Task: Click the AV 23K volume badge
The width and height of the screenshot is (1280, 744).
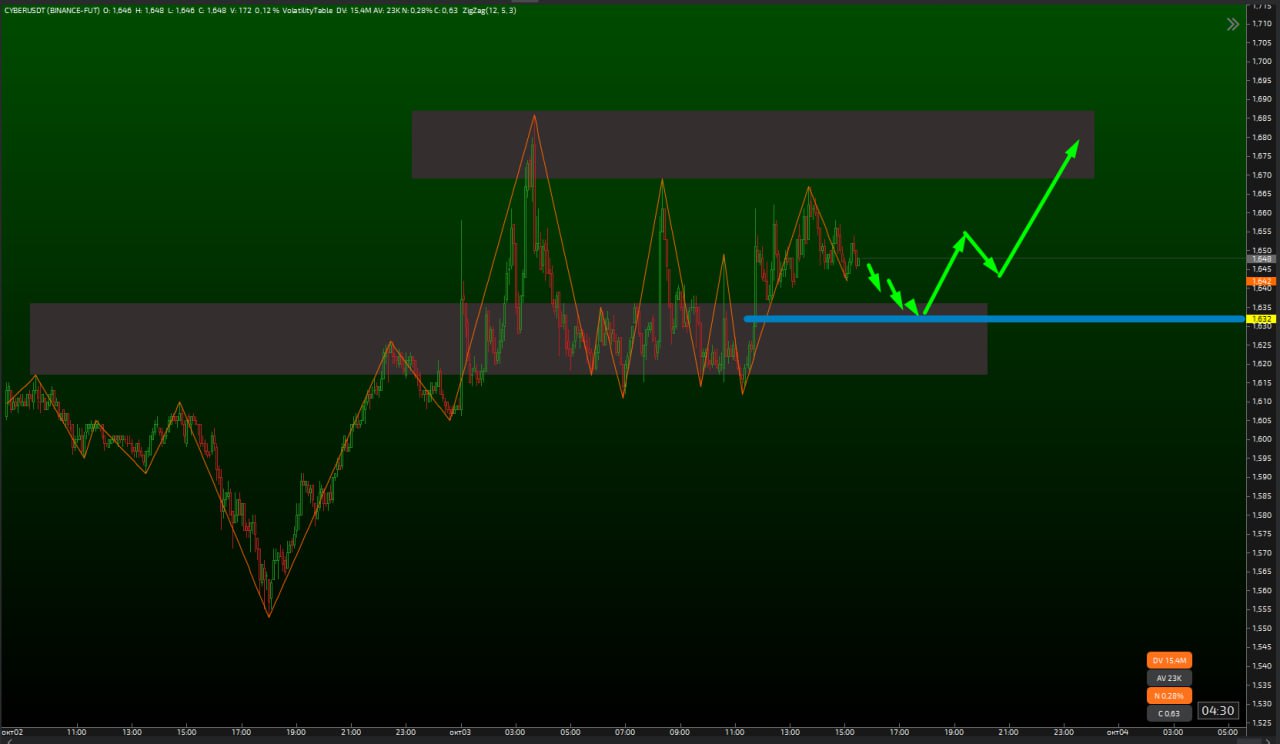Action: (x=1169, y=678)
